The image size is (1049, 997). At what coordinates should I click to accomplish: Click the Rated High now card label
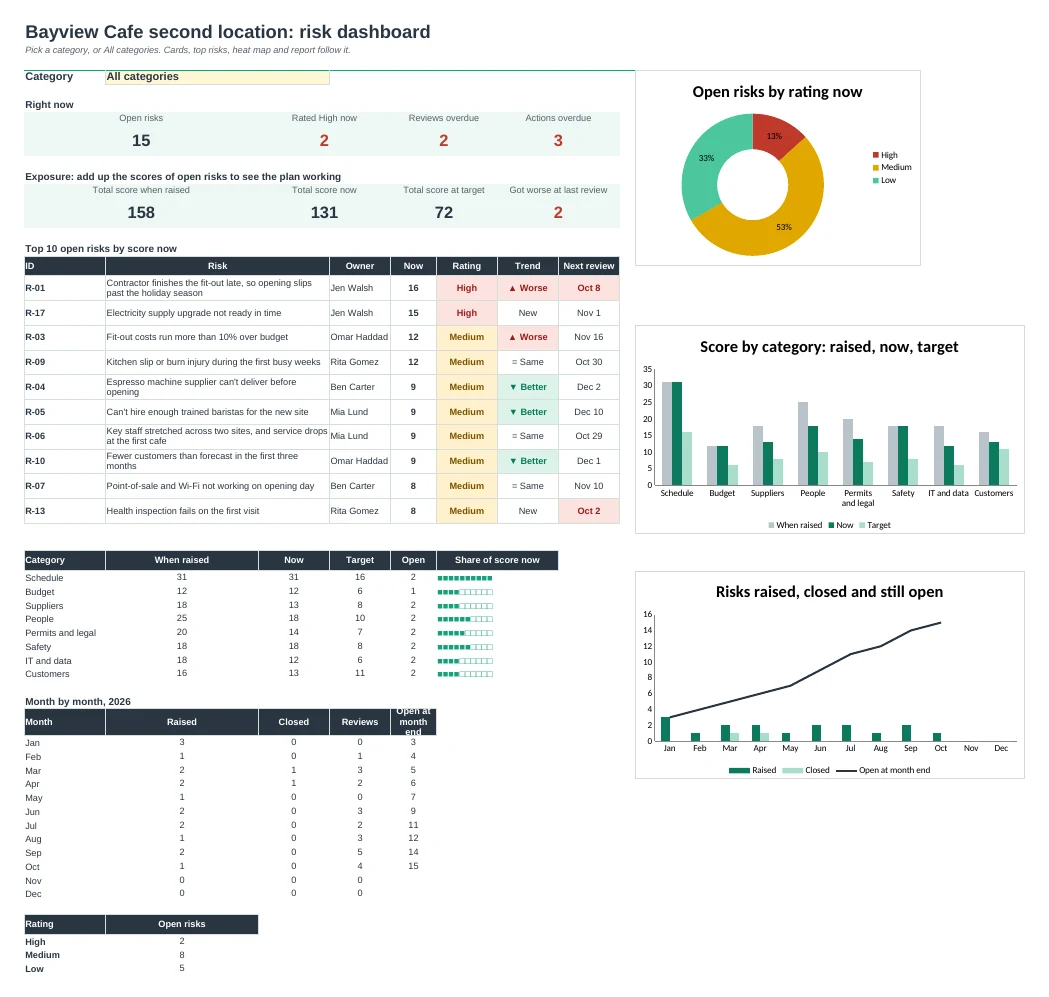[324, 118]
